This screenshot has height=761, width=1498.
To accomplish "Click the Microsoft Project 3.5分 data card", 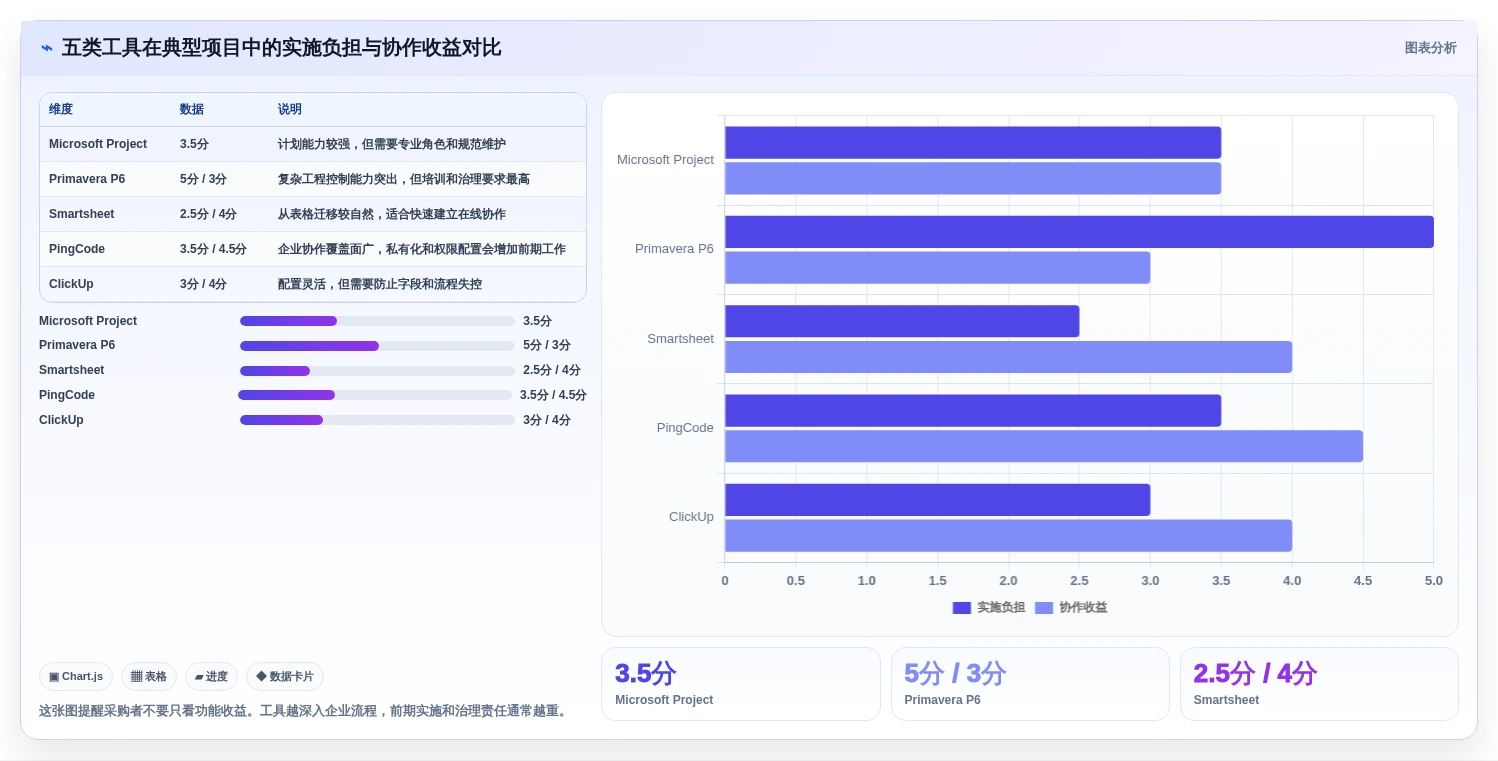I will tap(740, 684).
